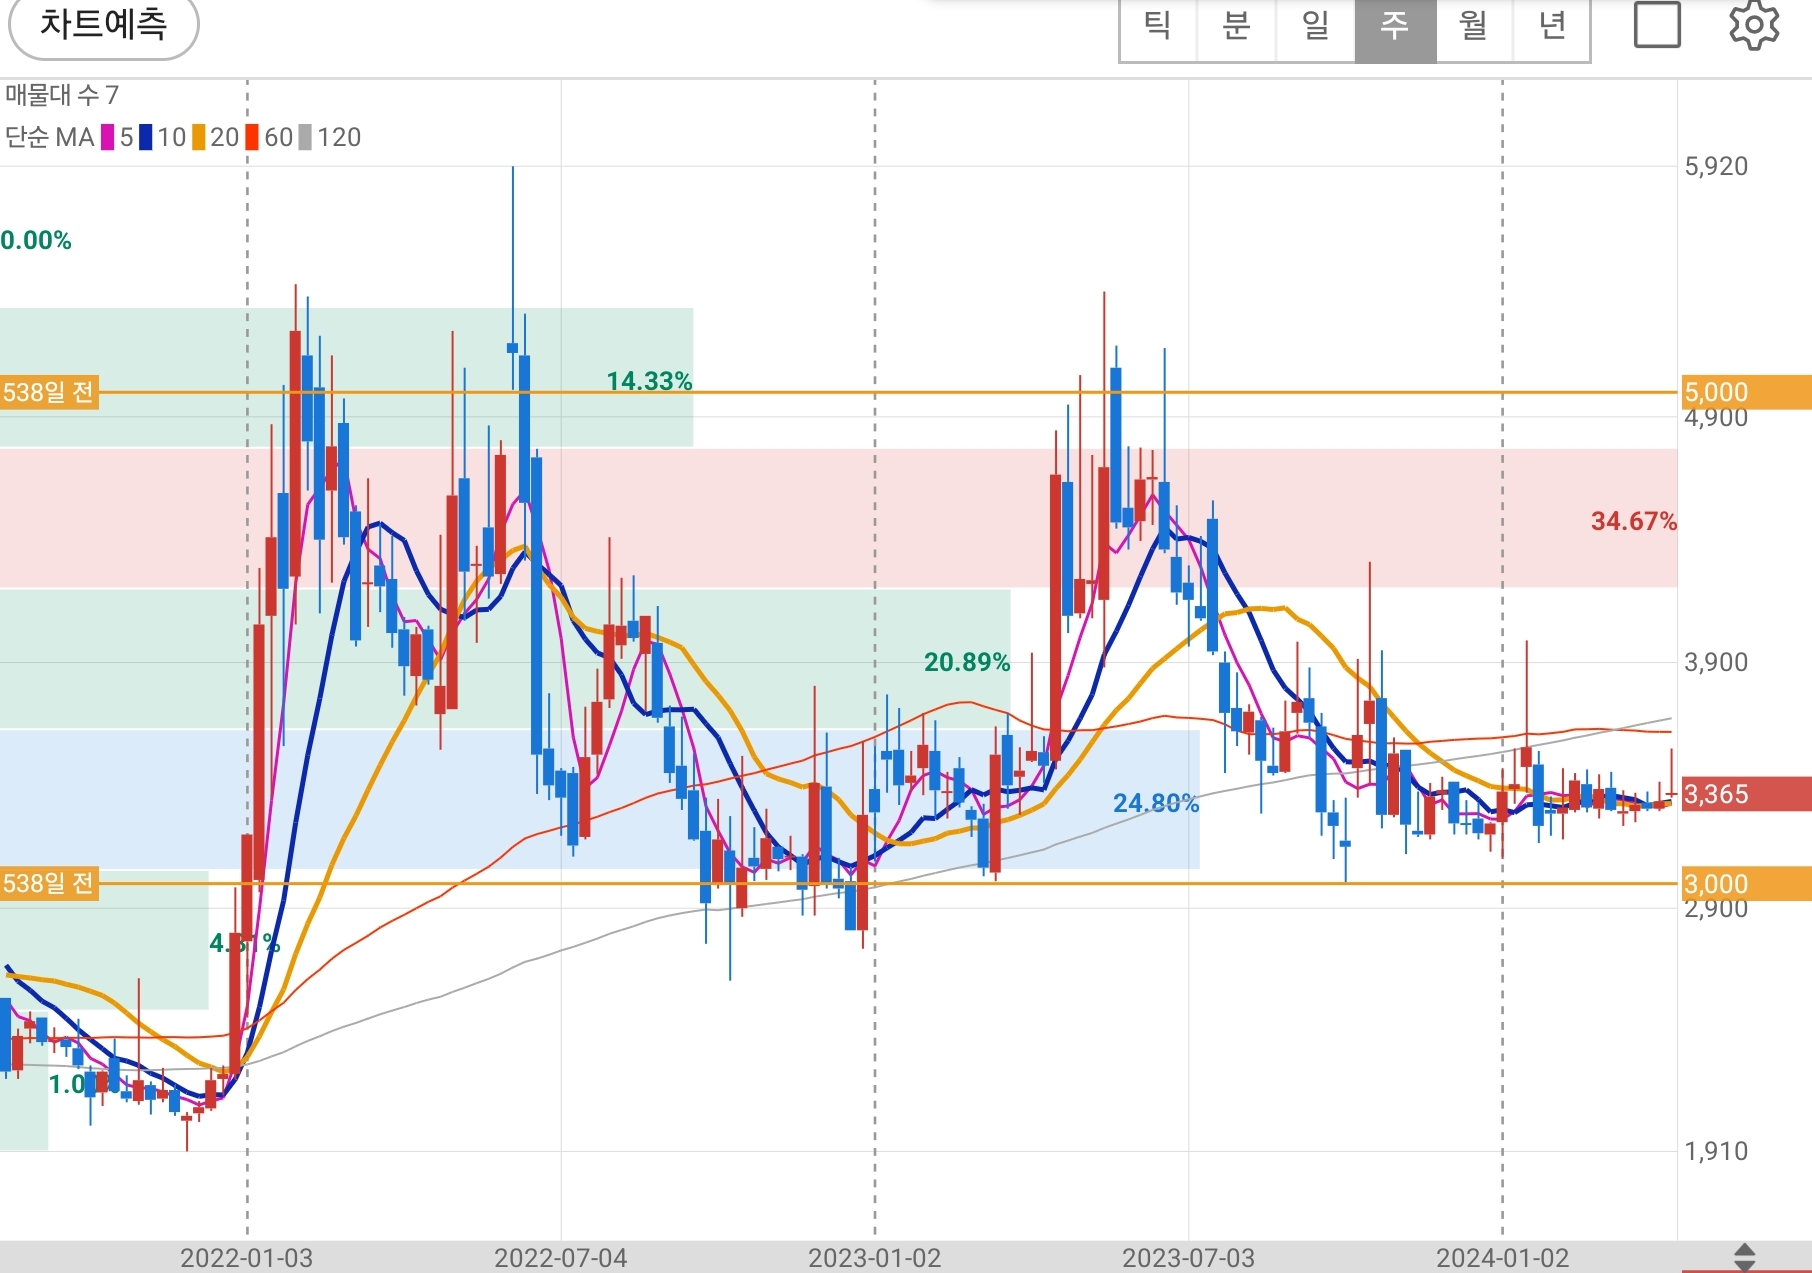Click the current price 3,365 red label
This screenshot has height=1273, width=1812.
click(x=1746, y=794)
